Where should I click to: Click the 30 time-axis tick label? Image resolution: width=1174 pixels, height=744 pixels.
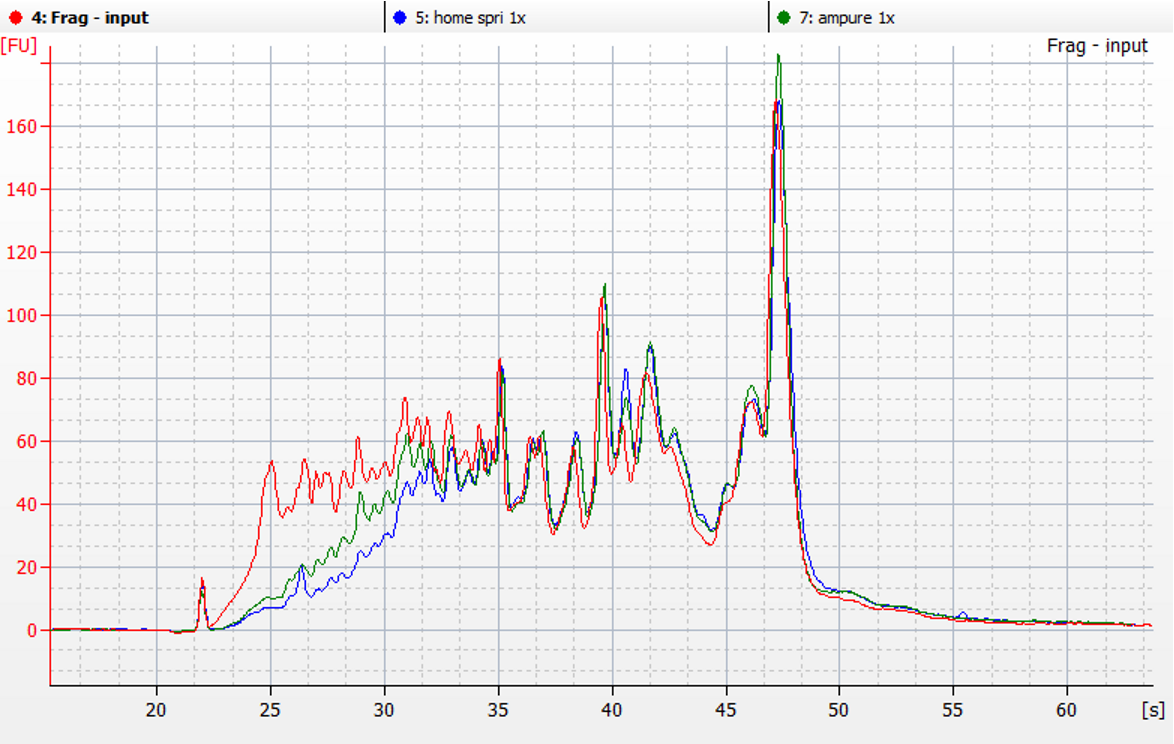pyautogui.click(x=384, y=710)
